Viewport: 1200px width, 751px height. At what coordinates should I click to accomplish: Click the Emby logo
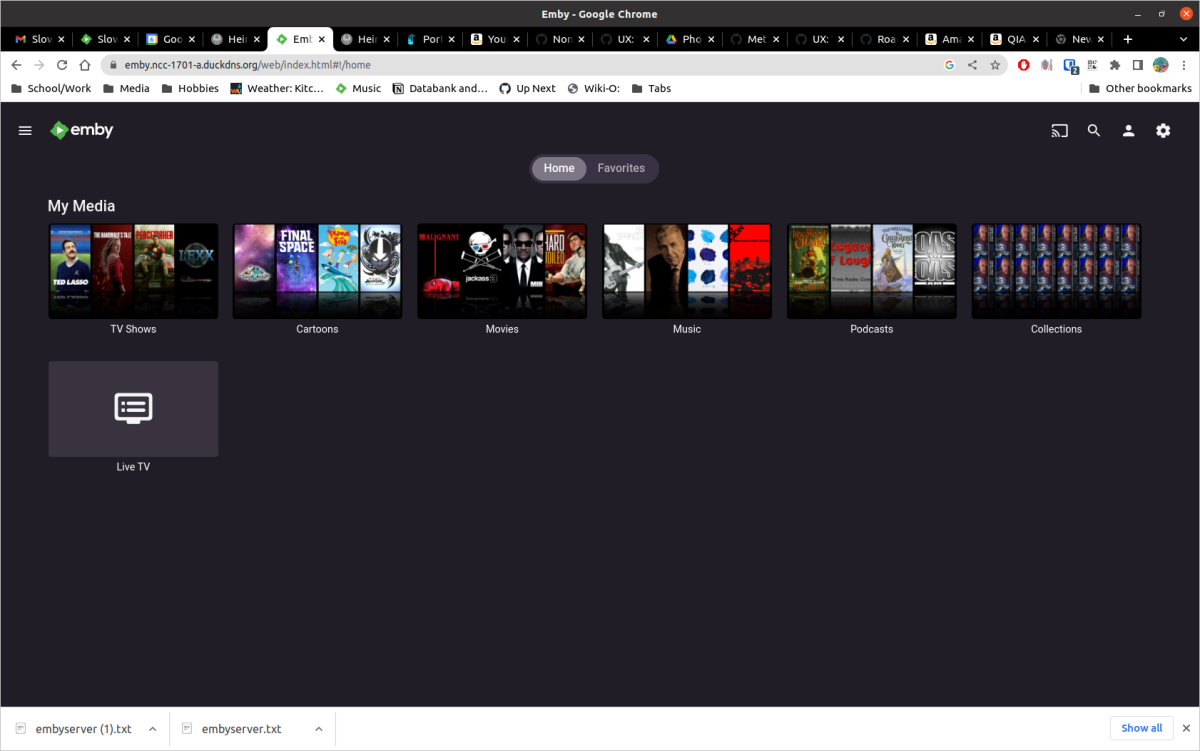pos(82,130)
